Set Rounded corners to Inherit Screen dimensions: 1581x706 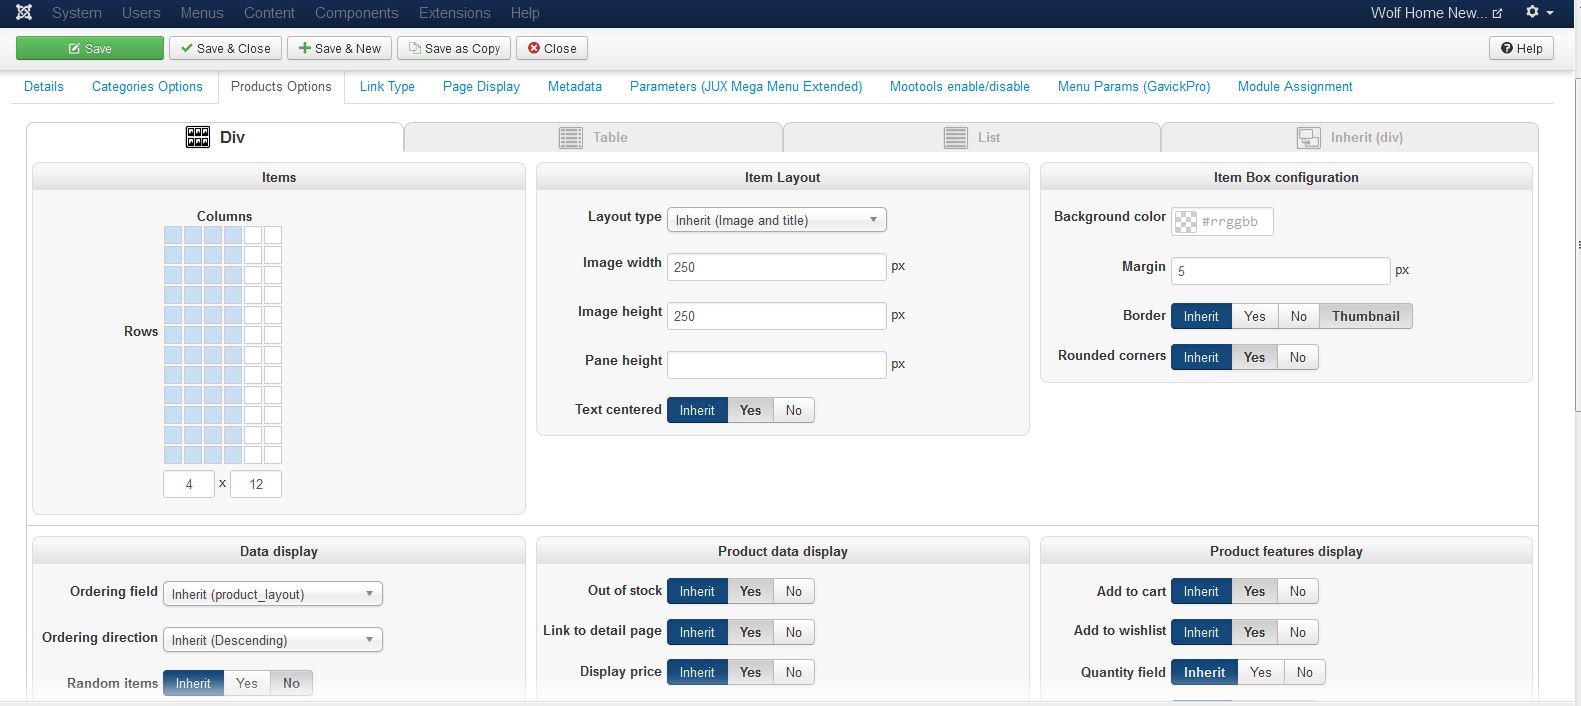tap(1201, 357)
